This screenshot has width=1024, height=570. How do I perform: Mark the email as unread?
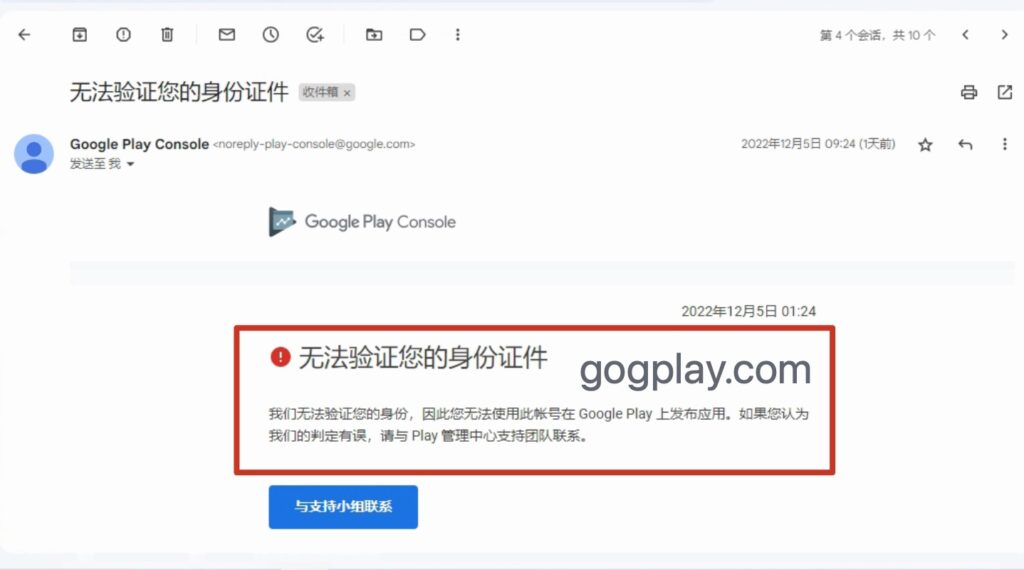(x=227, y=35)
